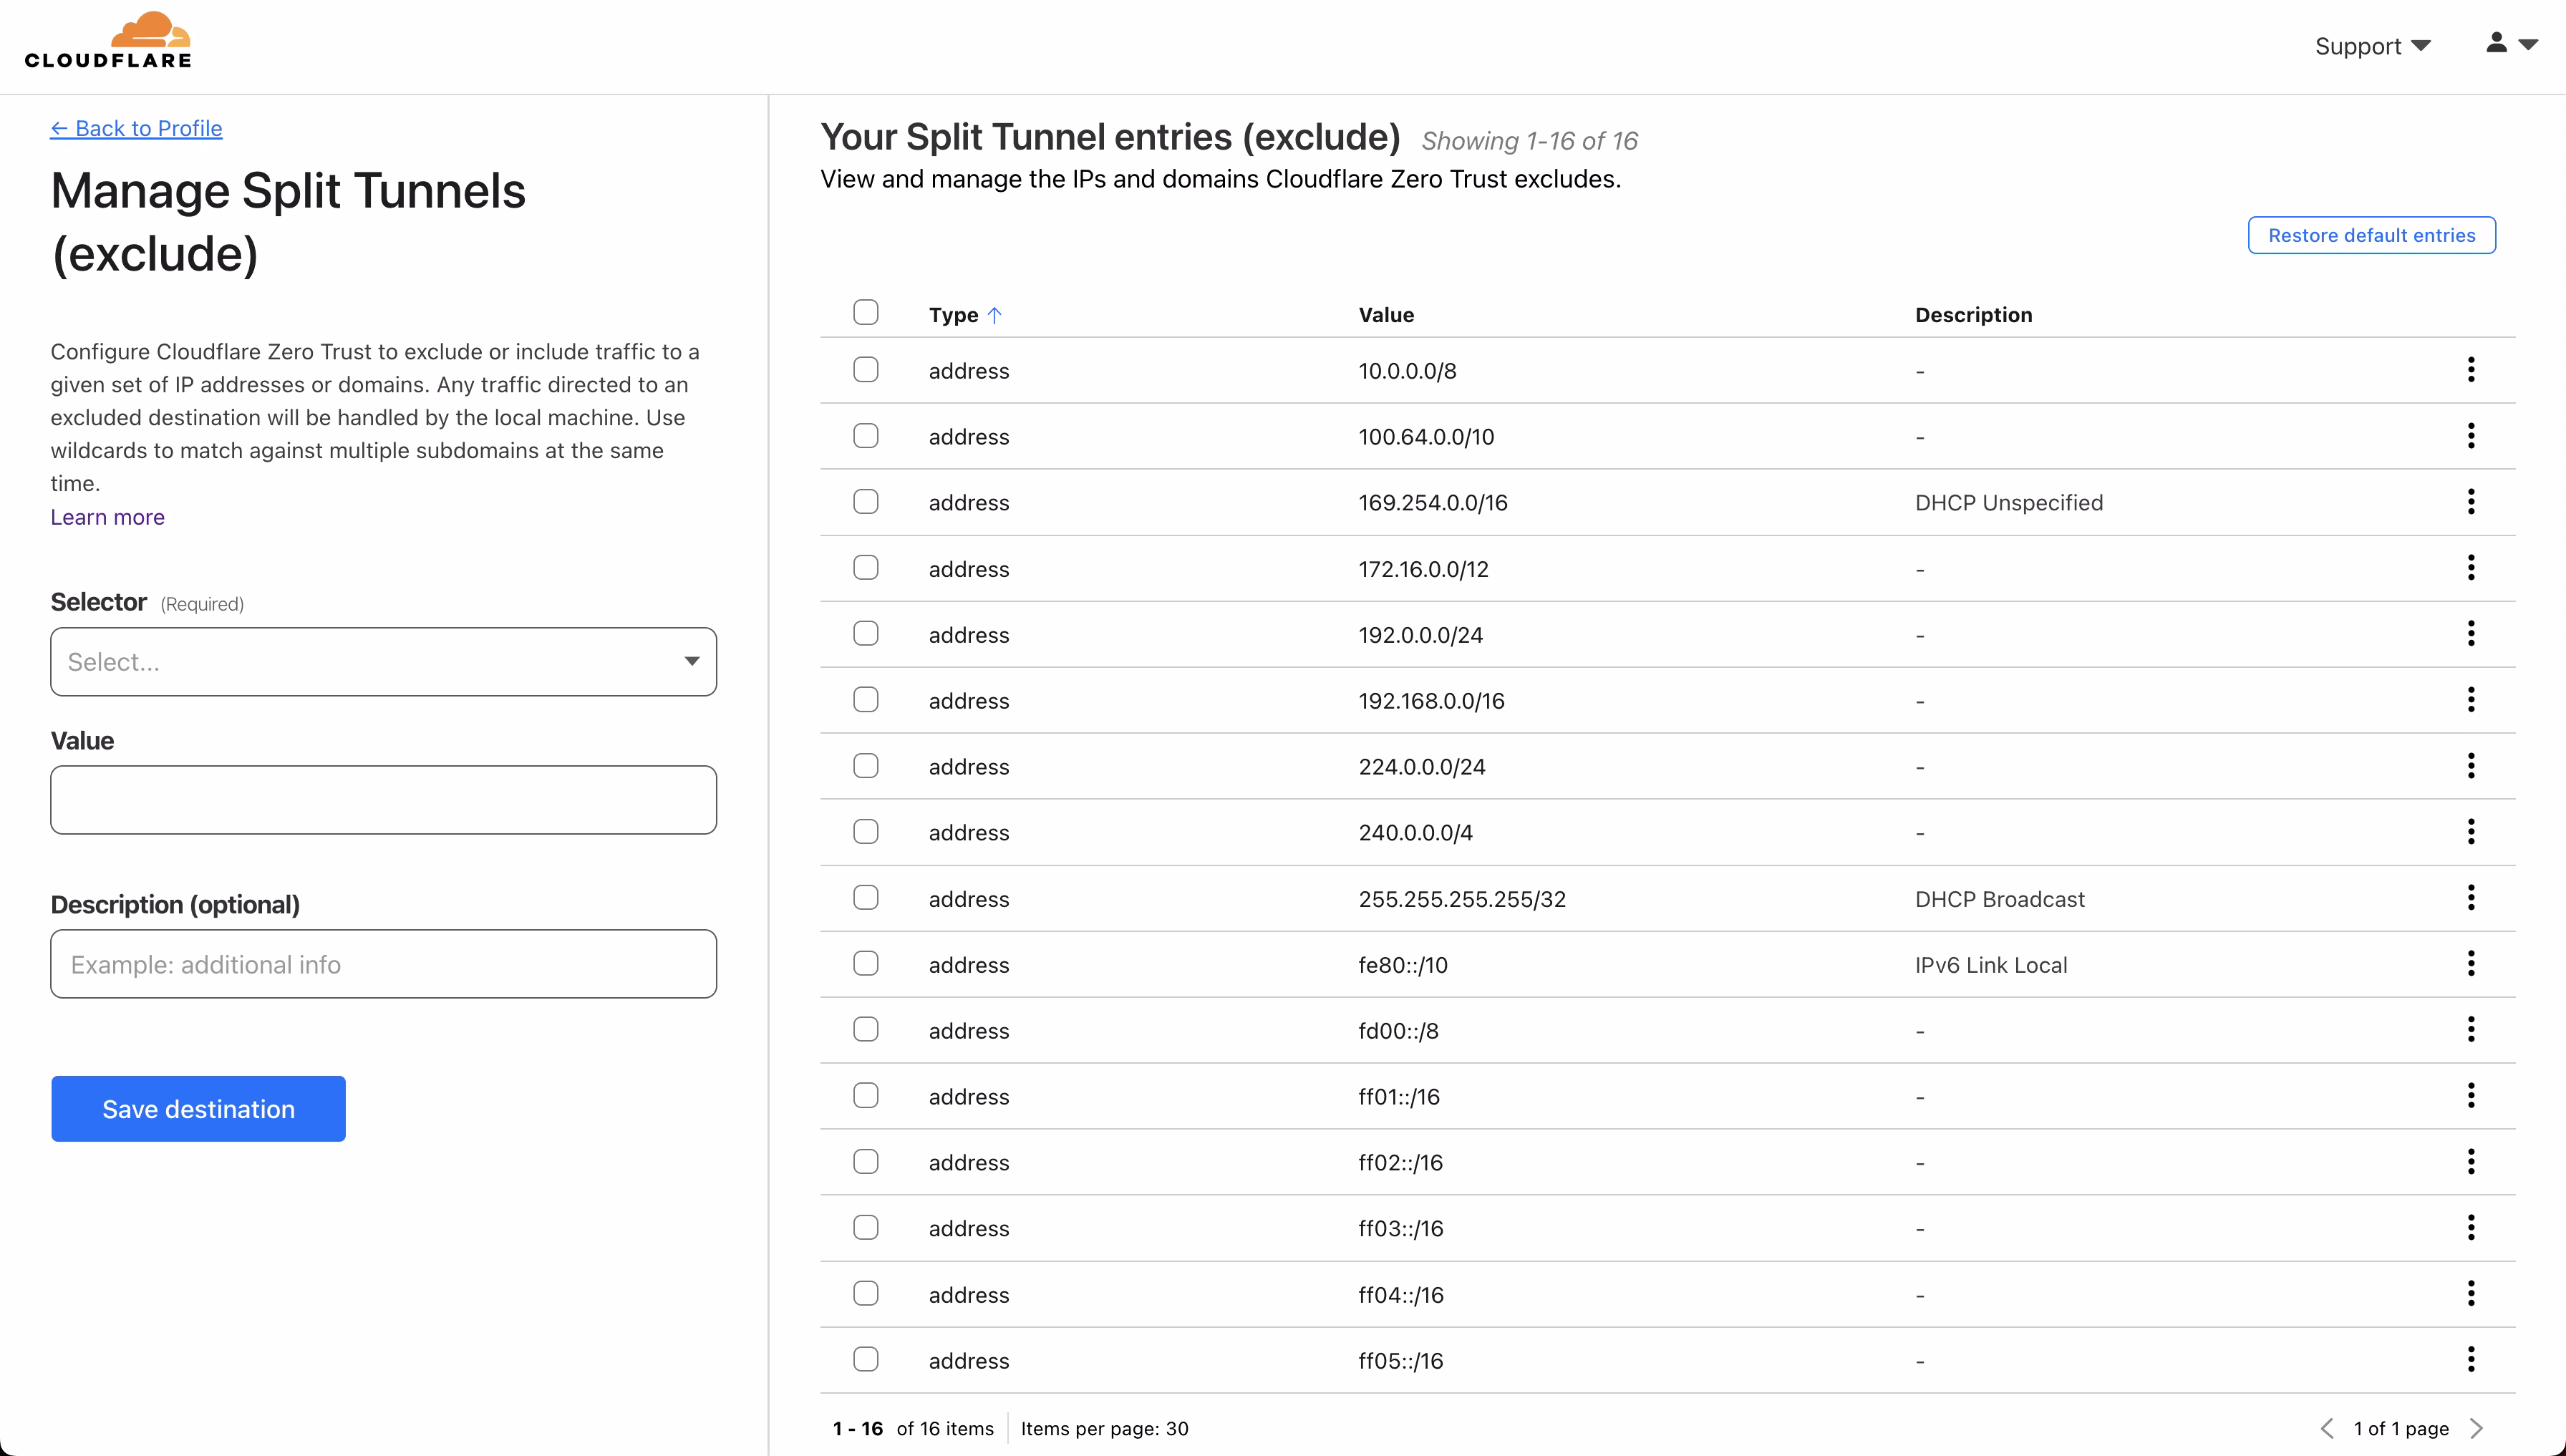Open actions menu for 169.254.0.0/16 entry
The image size is (2566, 1456).
(2470, 502)
